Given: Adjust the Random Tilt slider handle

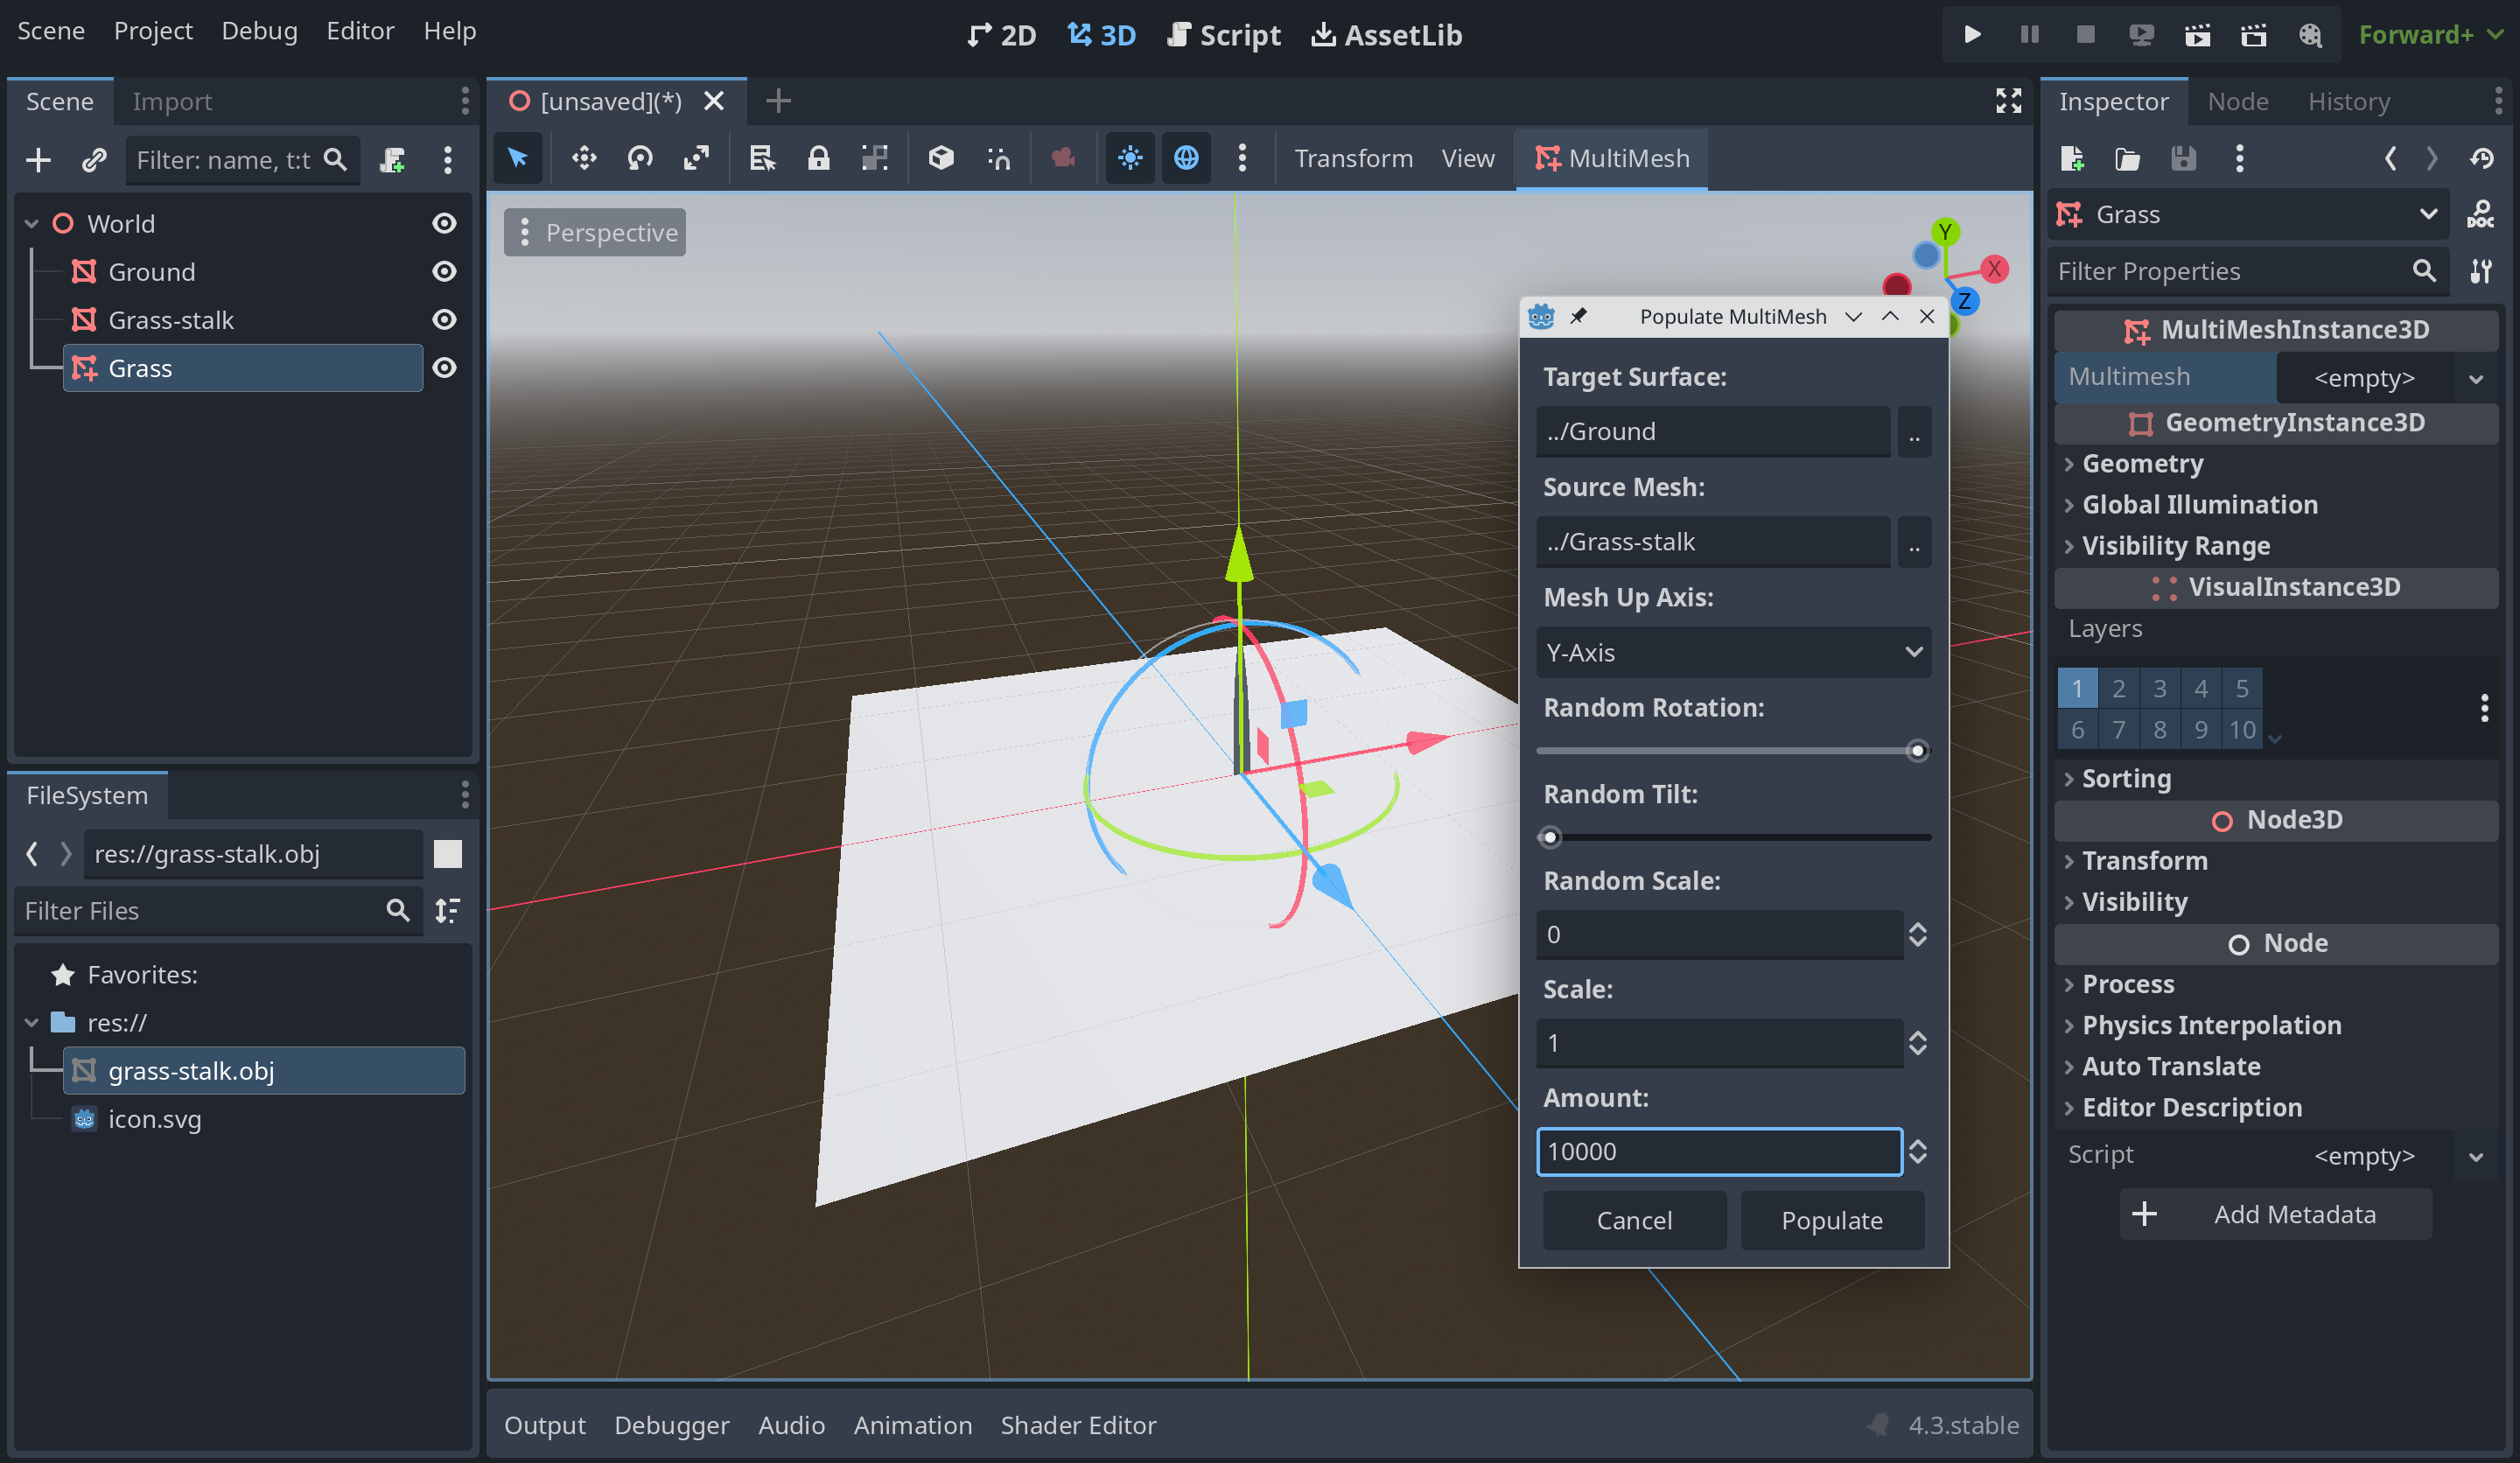Looking at the screenshot, I should pos(1549,837).
